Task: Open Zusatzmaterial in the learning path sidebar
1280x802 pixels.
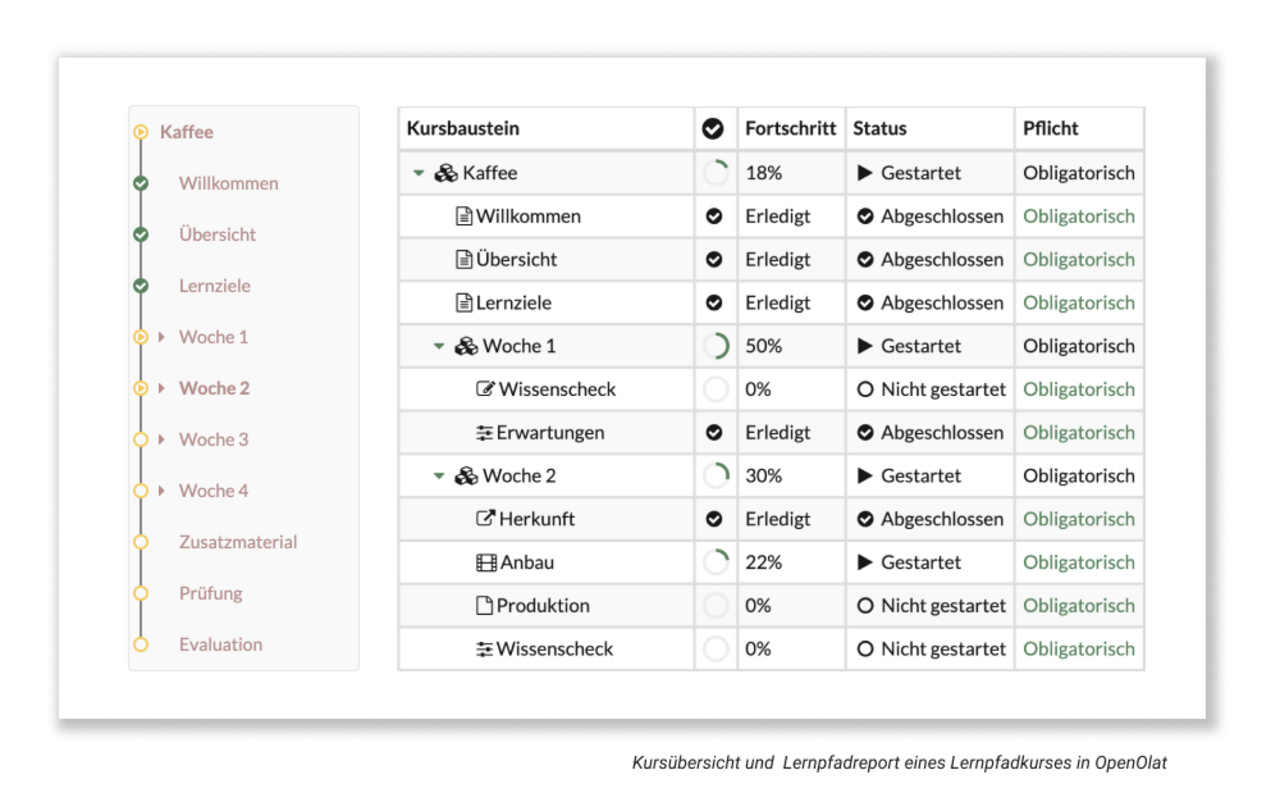Action: point(238,542)
